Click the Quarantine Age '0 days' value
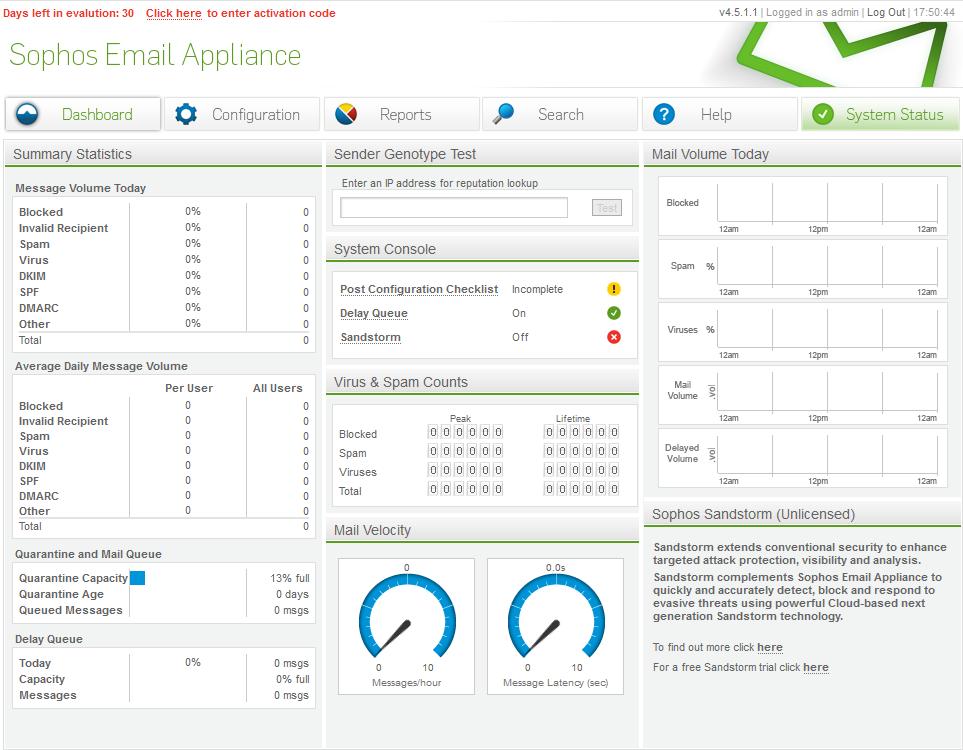The width and height of the screenshot is (963, 750). coord(292,594)
